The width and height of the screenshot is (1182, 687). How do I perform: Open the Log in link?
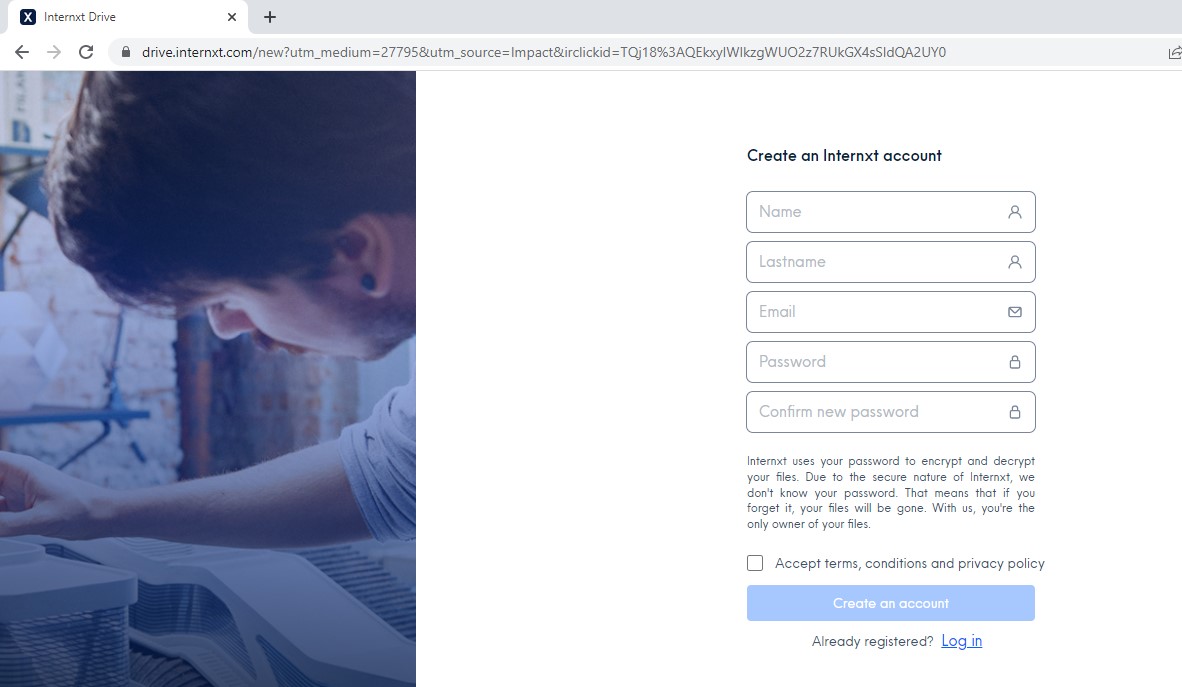point(961,641)
